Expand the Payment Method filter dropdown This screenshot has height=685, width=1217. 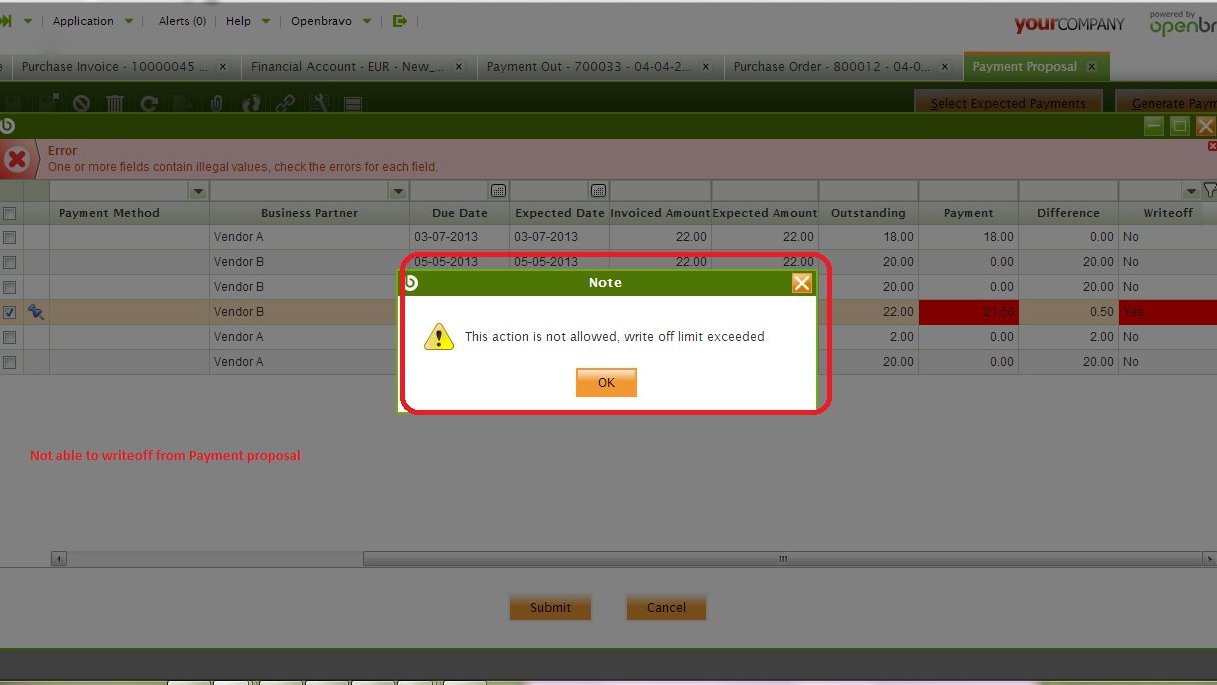coord(198,191)
